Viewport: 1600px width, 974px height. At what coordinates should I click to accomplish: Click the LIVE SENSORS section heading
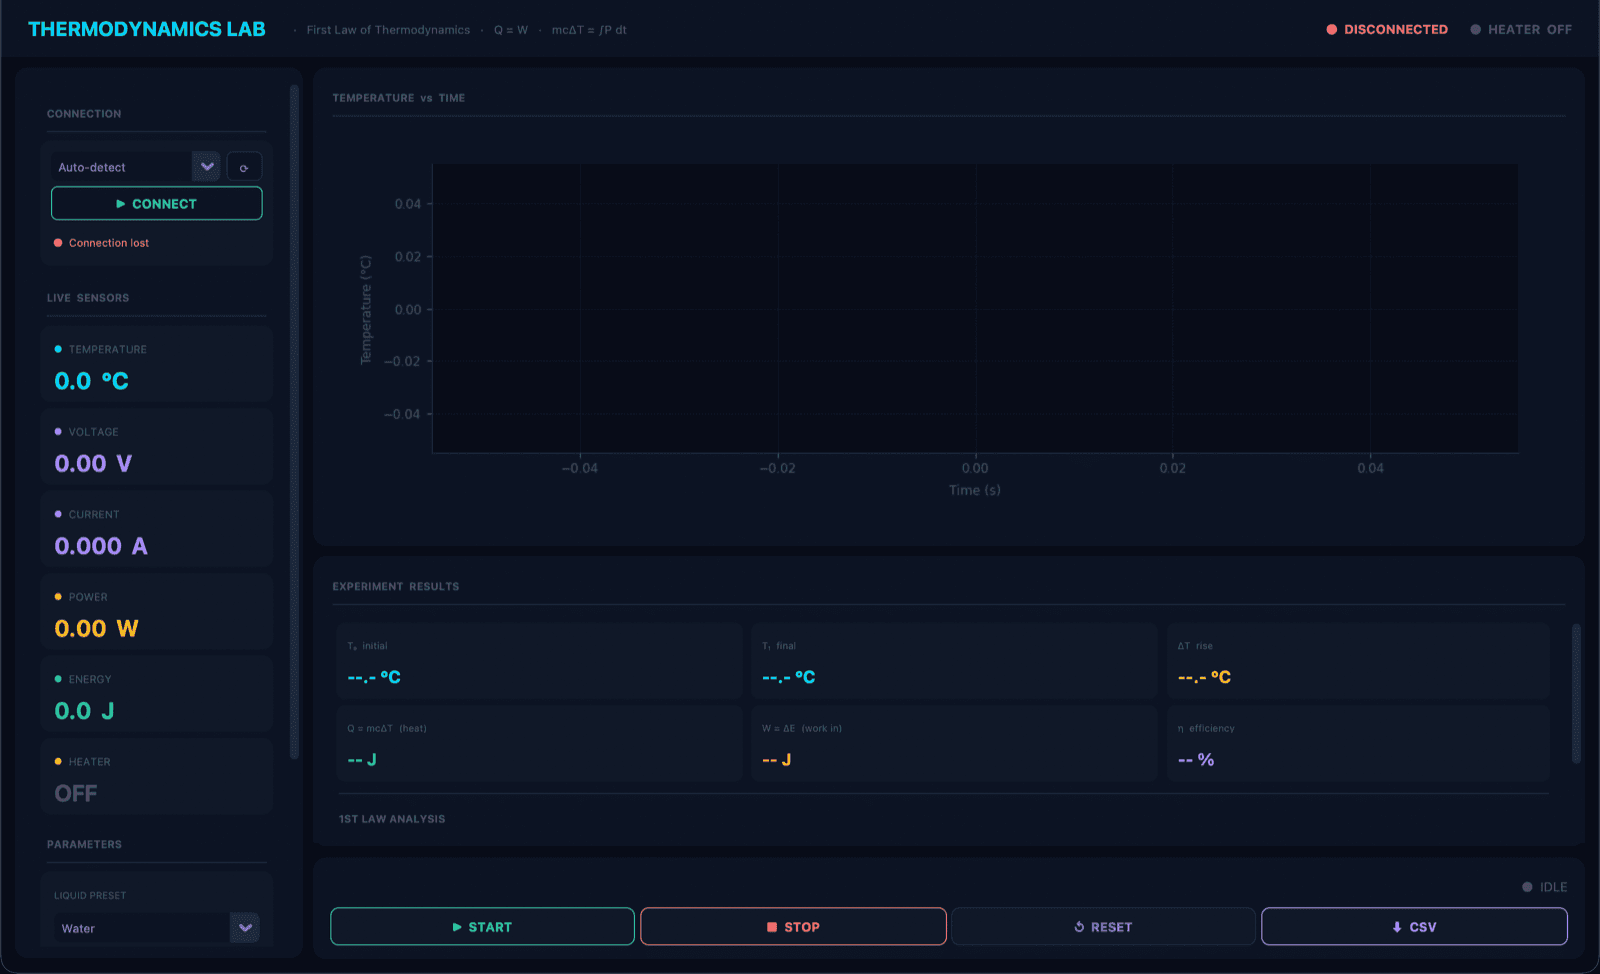pos(88,298)
